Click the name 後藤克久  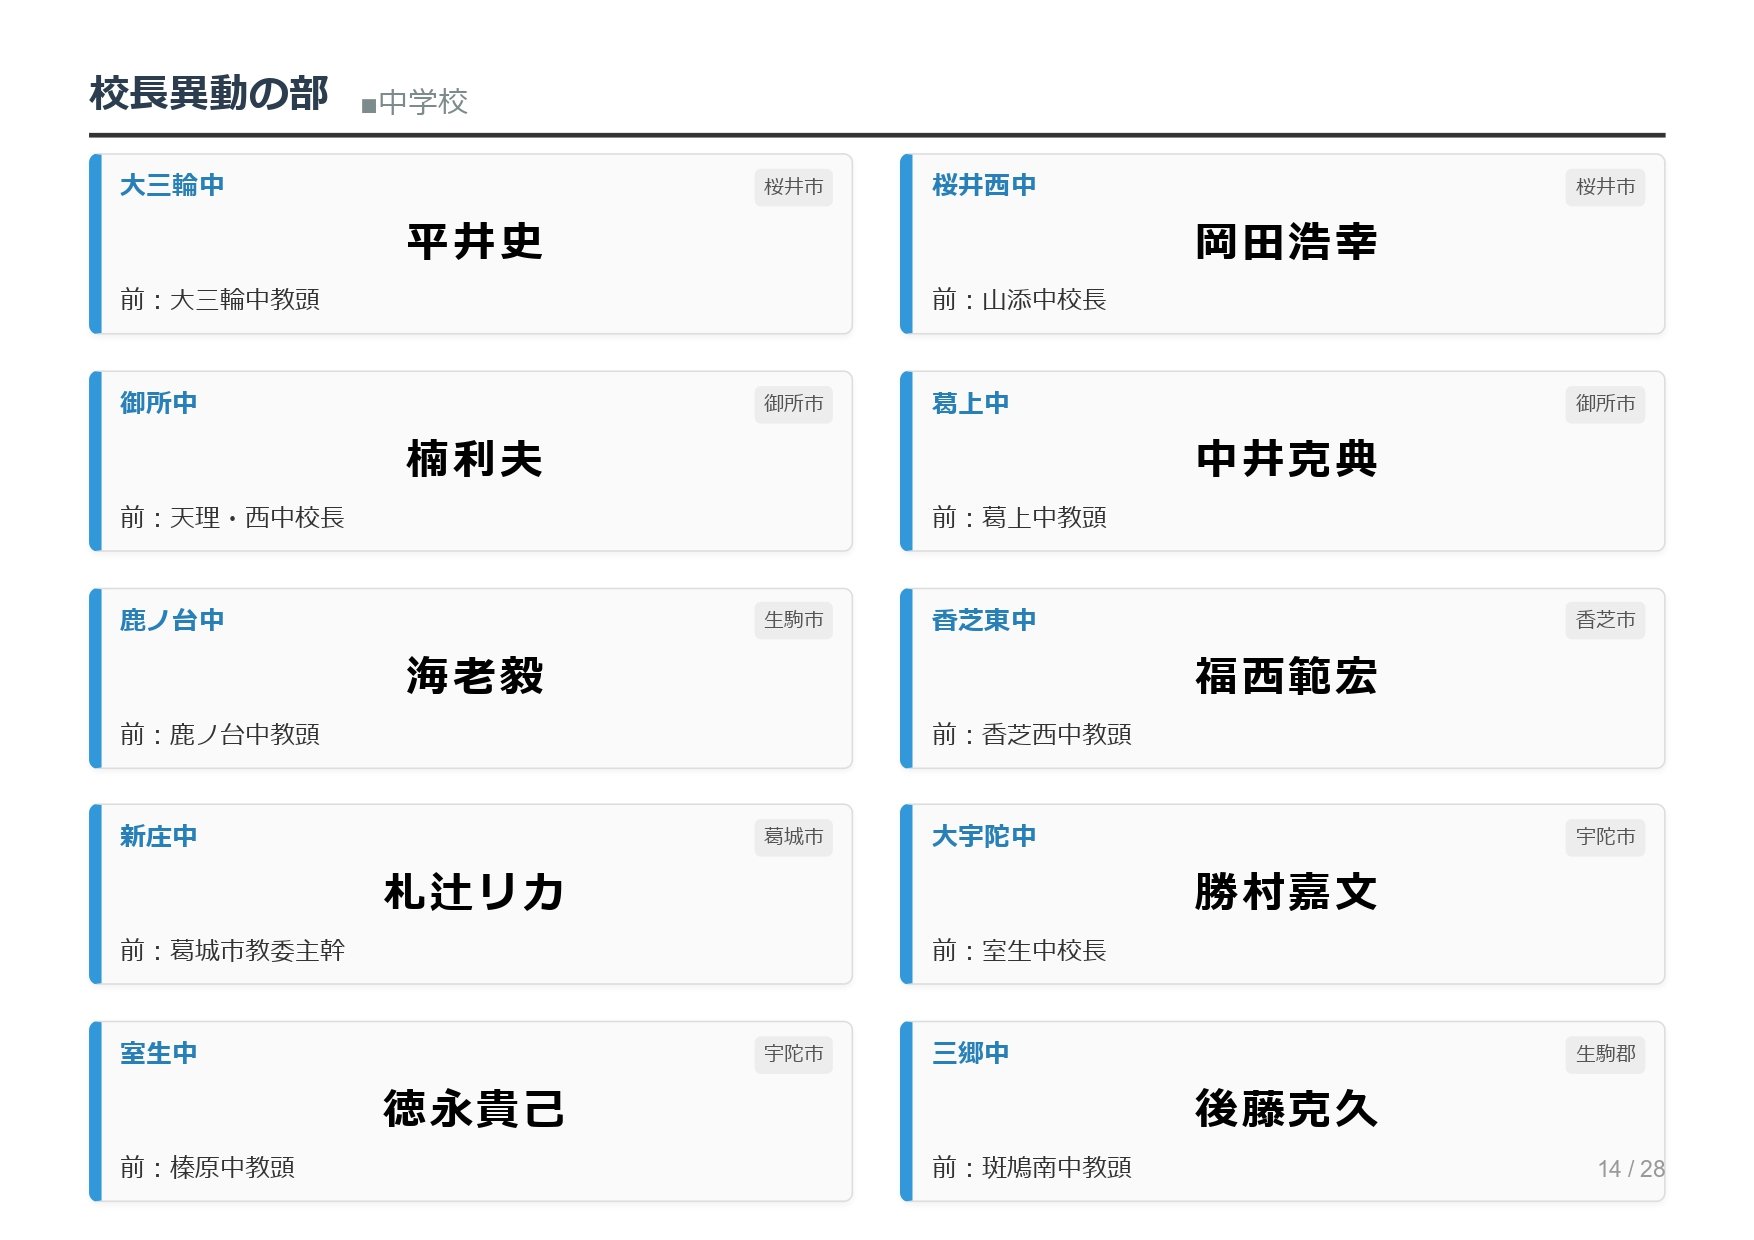tap(1286, 1109)
